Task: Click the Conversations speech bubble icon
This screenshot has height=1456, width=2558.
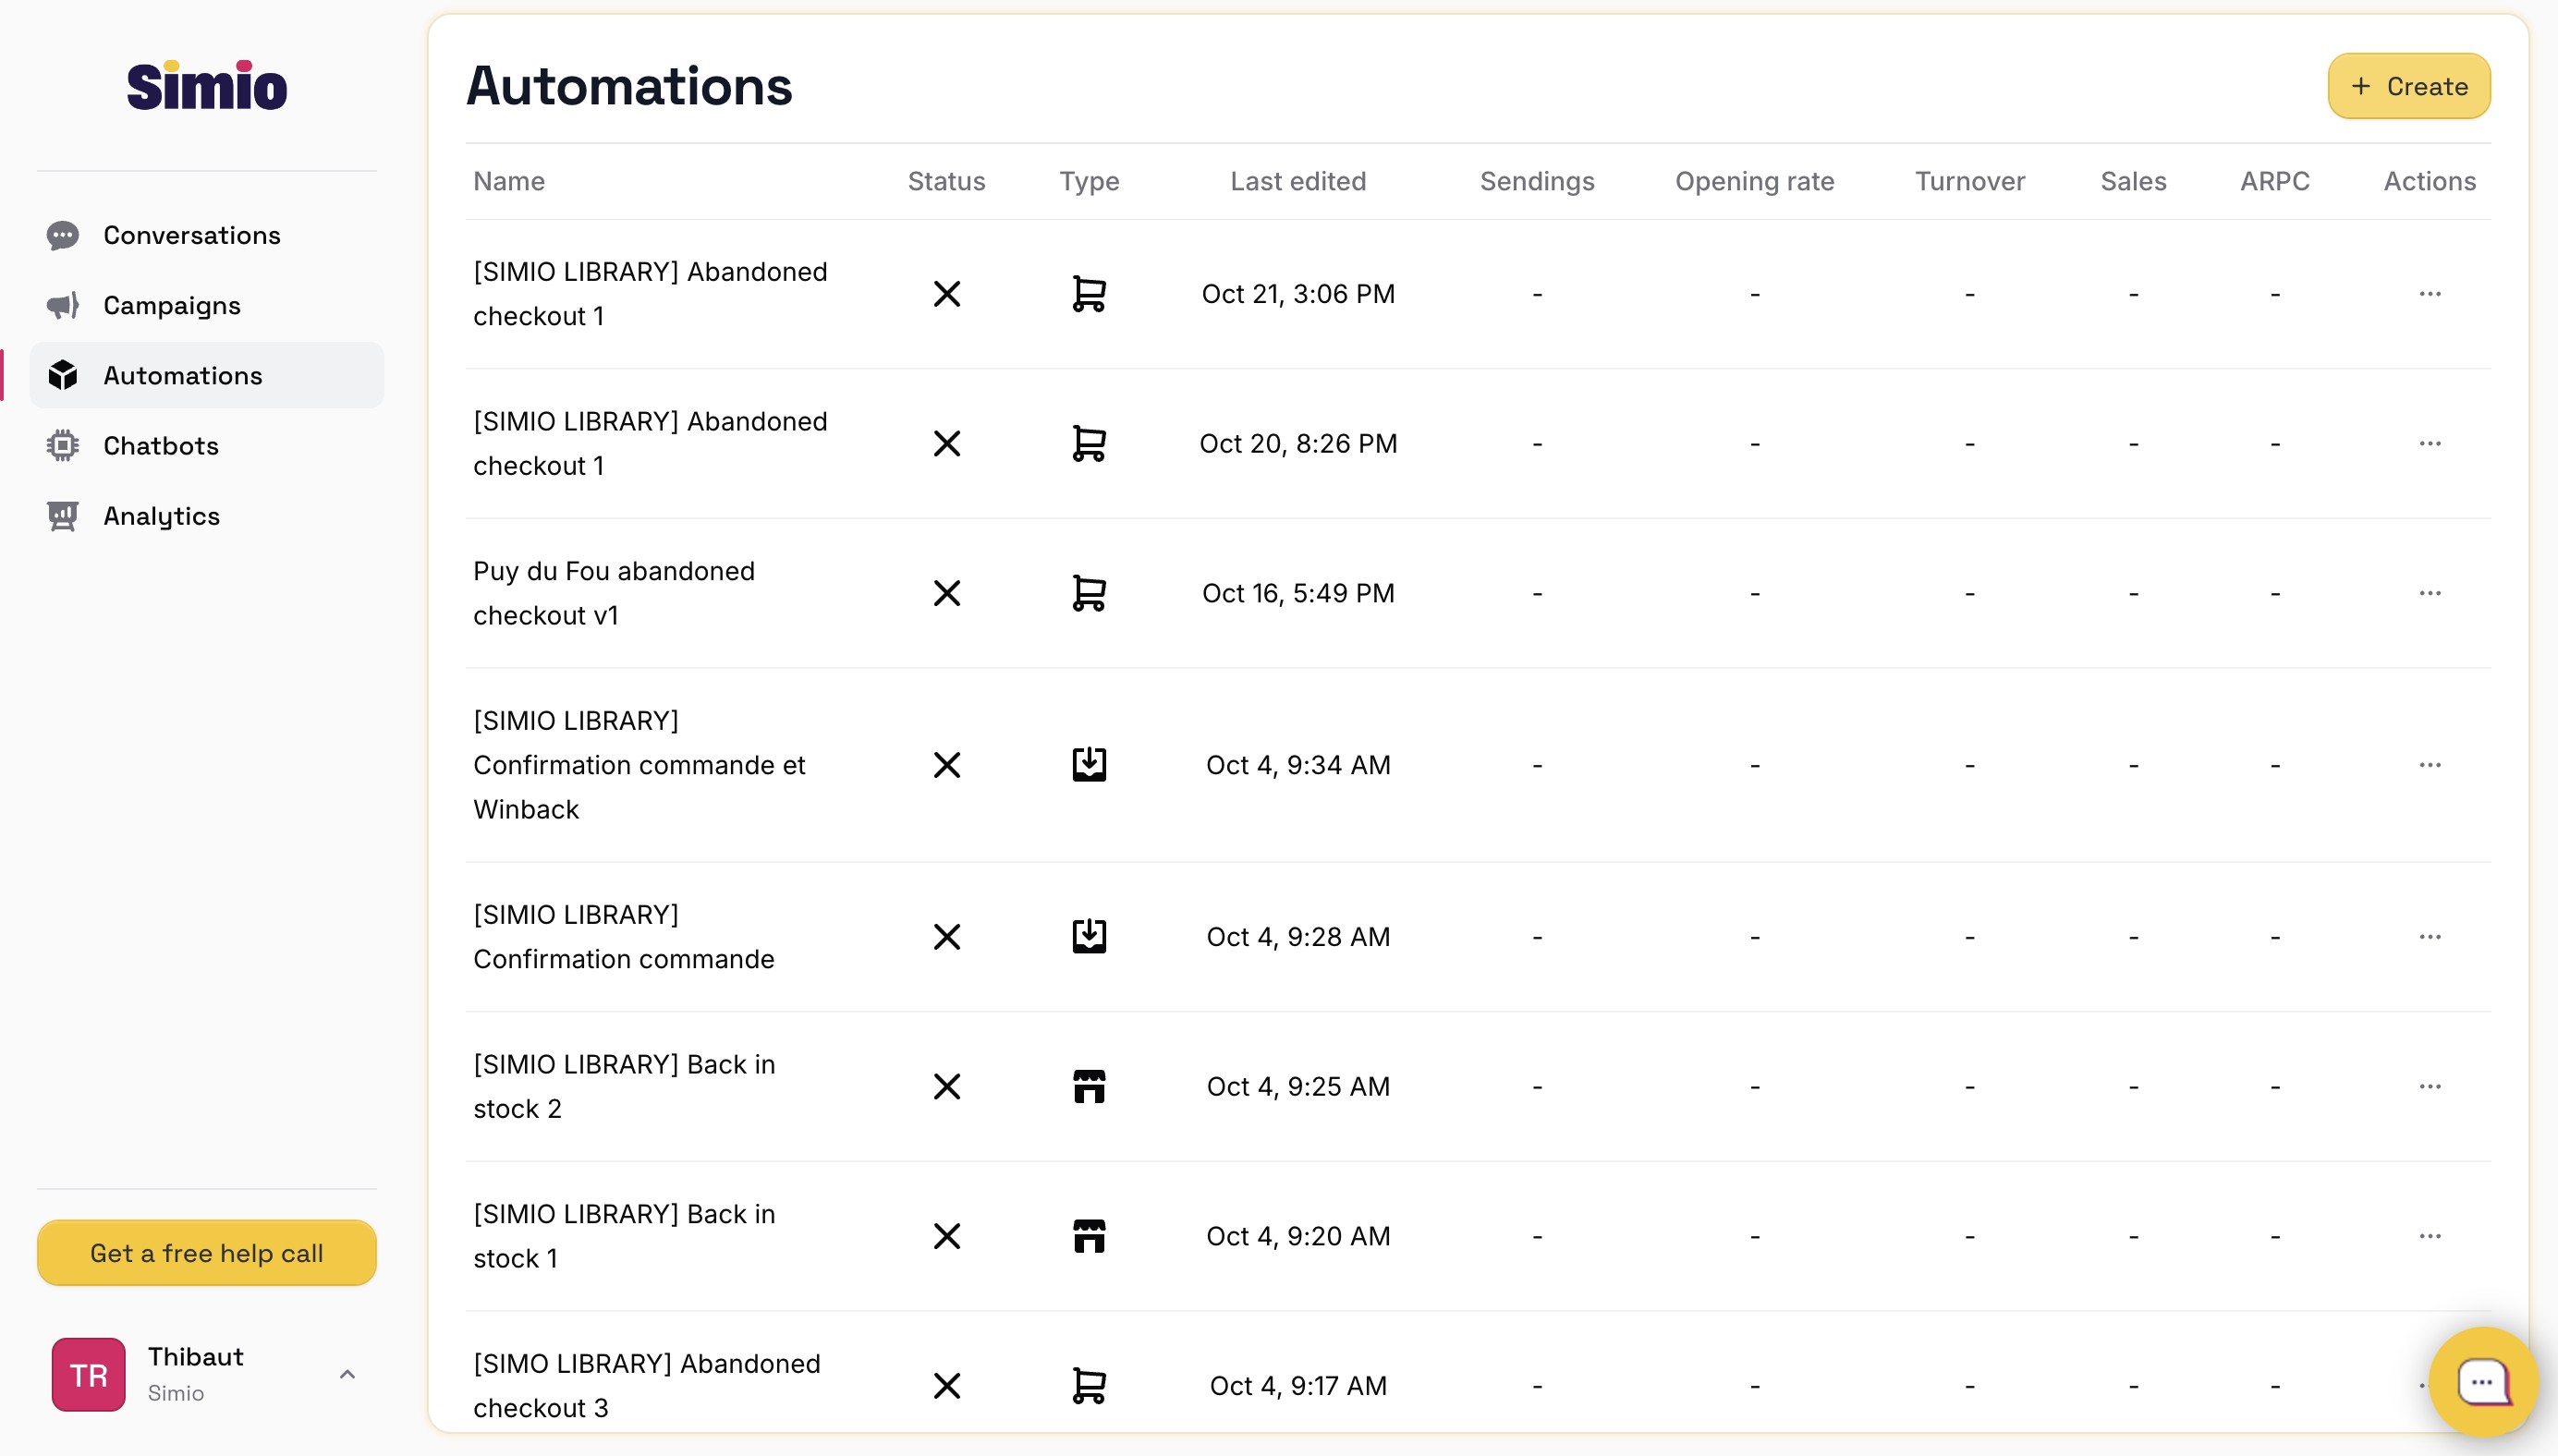Action: [63, 235]
